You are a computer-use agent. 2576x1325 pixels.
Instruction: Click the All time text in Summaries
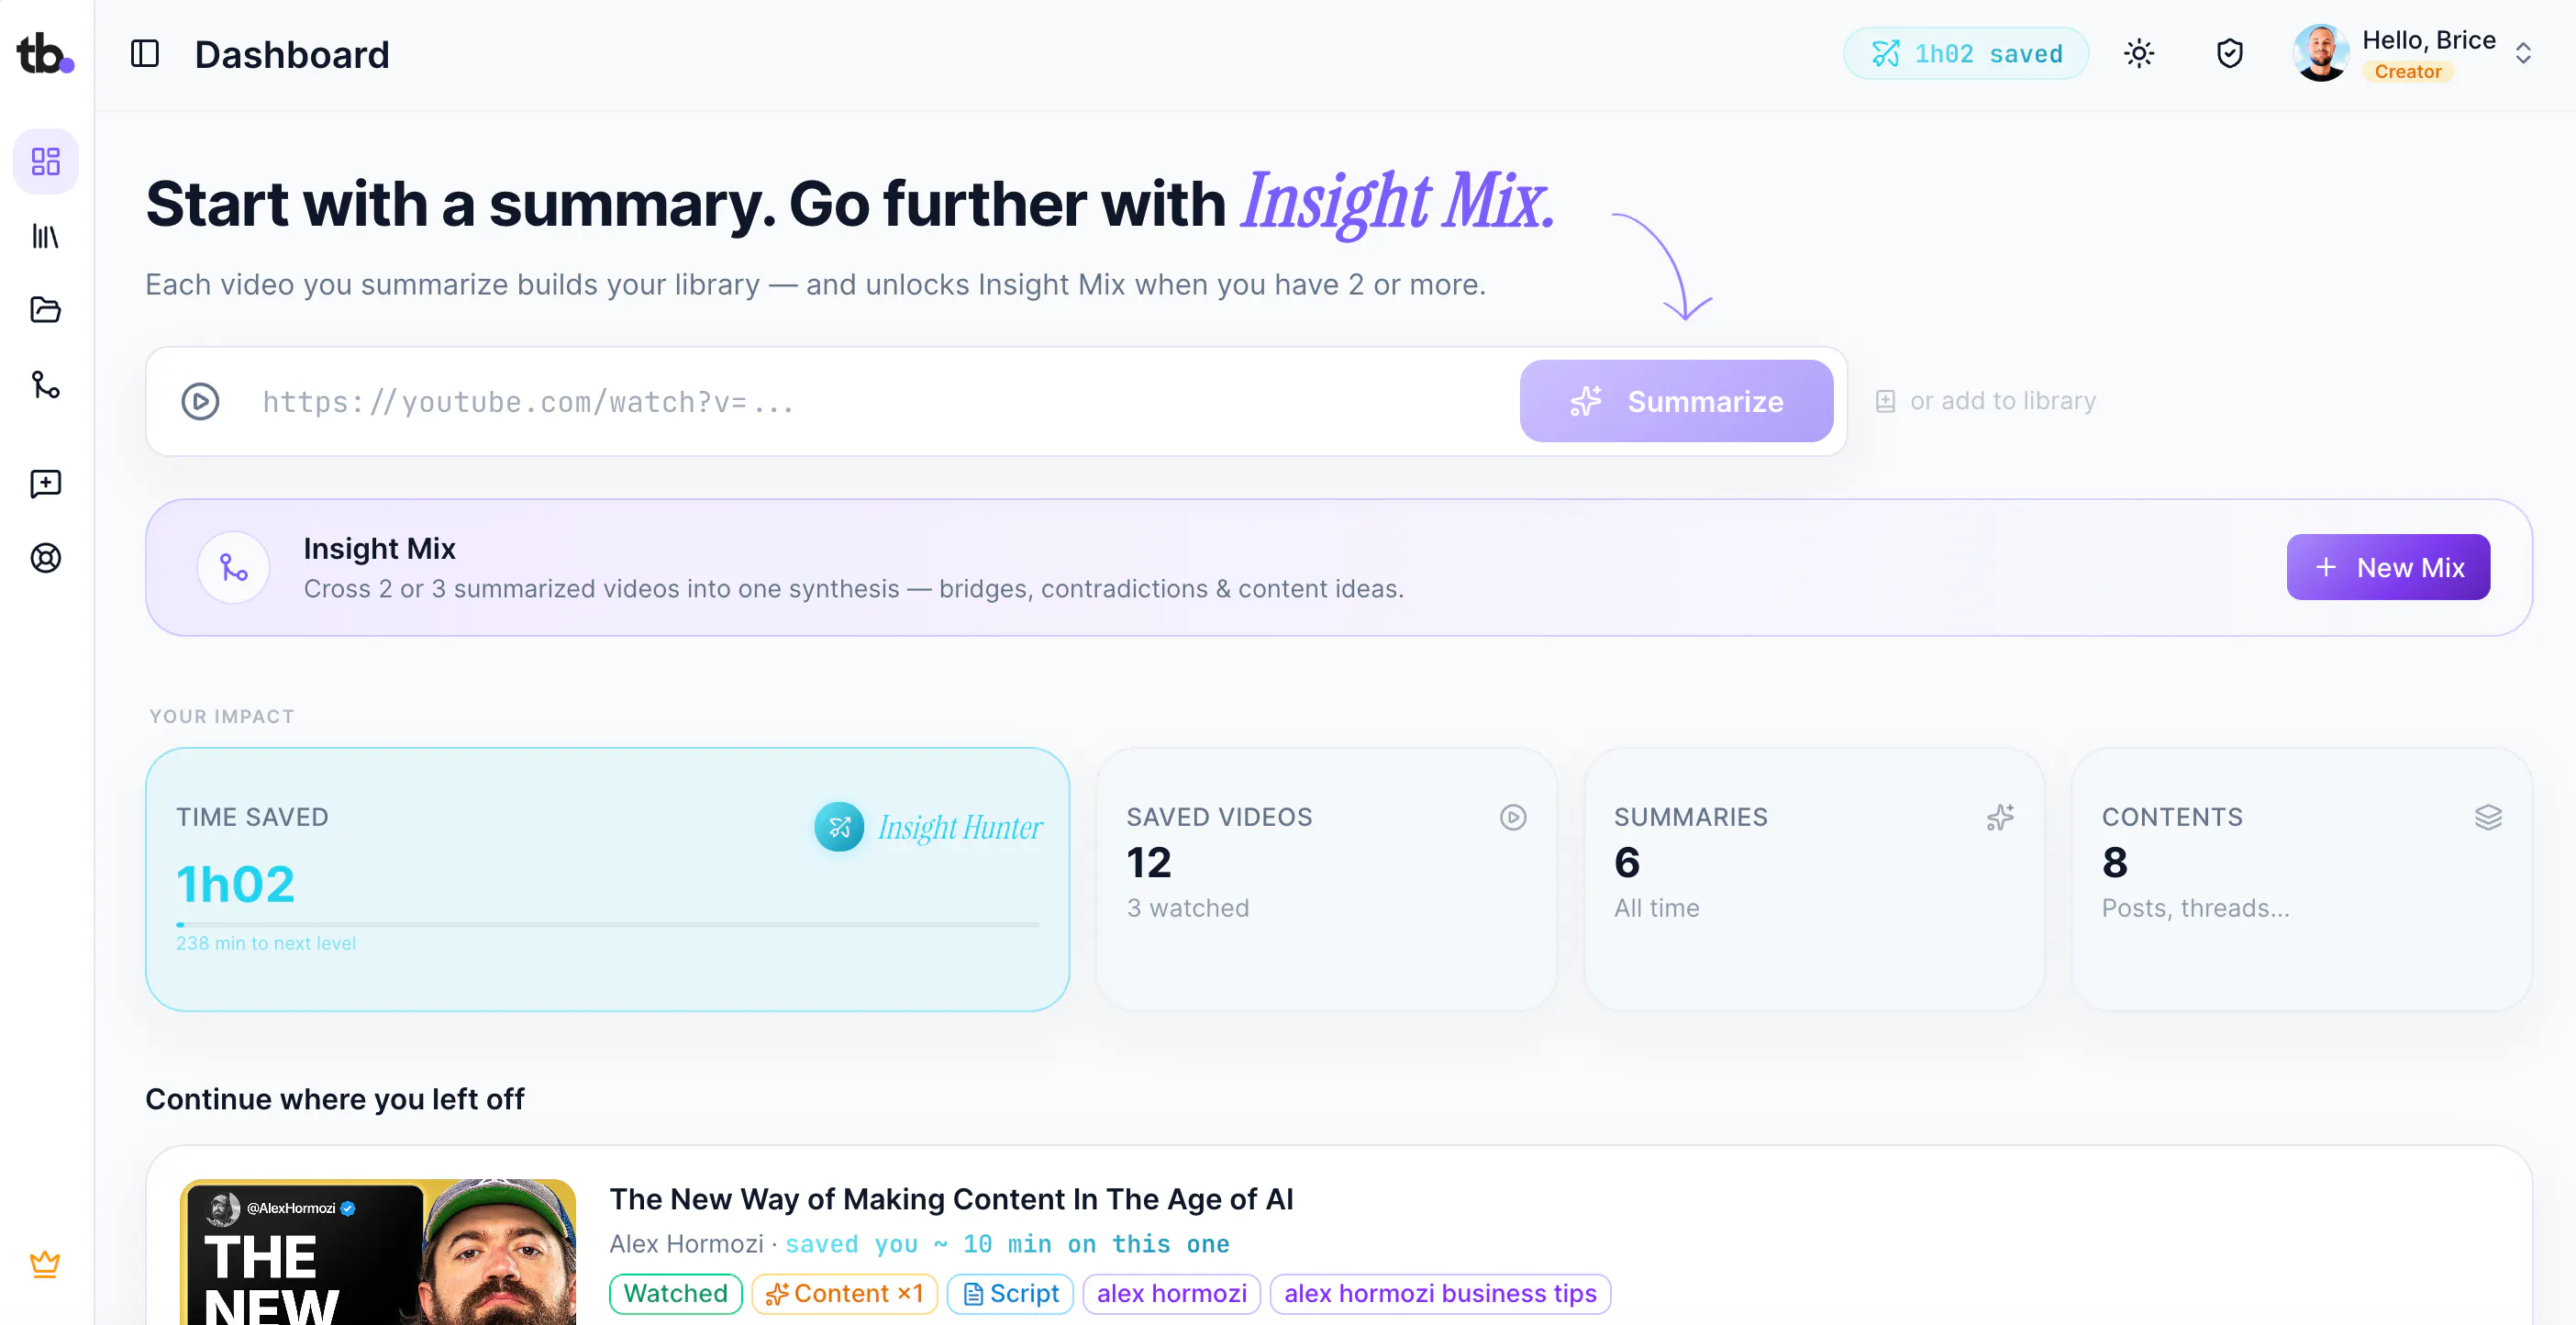coord(1656,908)
